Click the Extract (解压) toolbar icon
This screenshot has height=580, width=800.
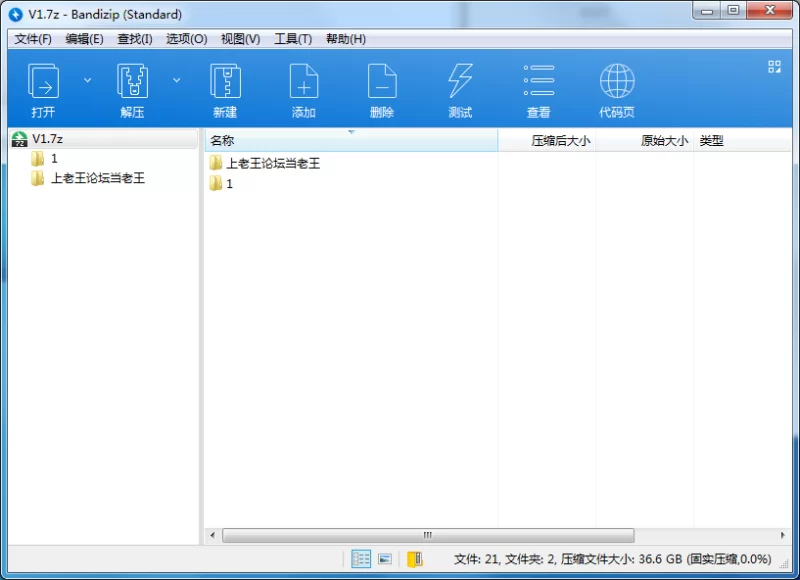tap(132, 81)
